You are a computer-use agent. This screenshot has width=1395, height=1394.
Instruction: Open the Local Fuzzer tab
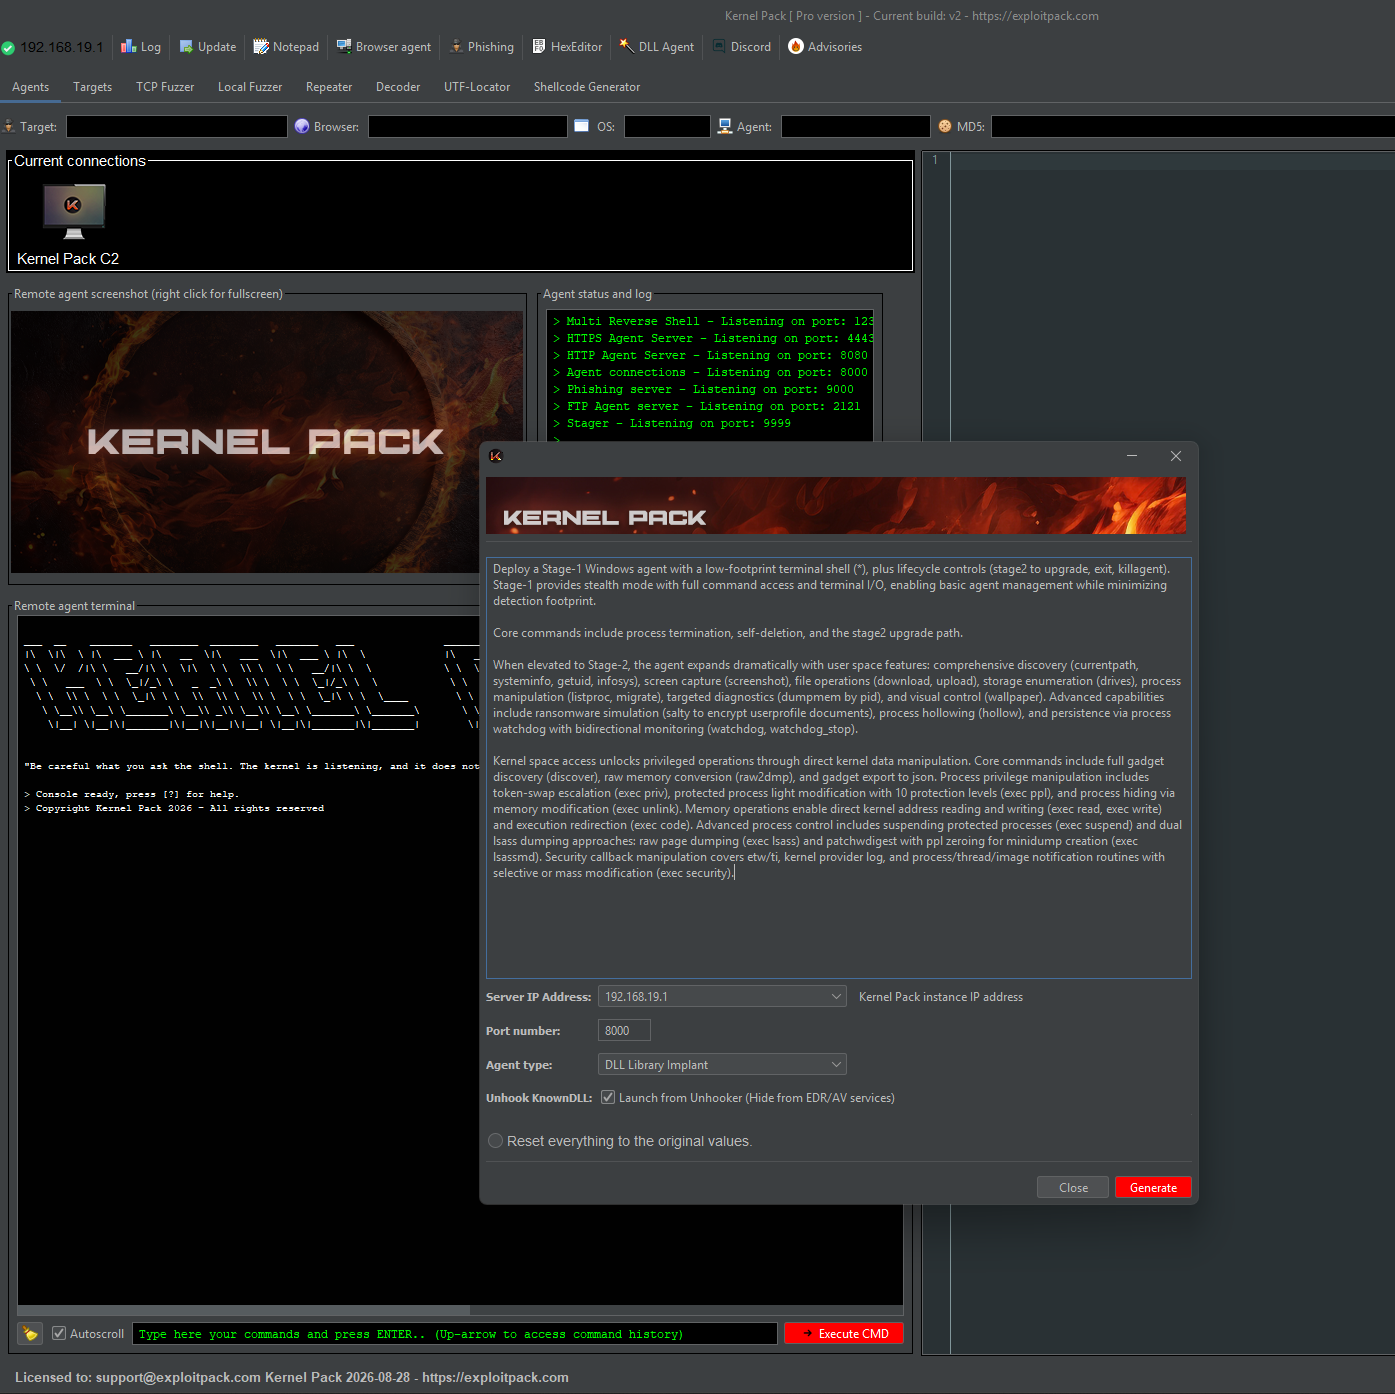point(250,87)
